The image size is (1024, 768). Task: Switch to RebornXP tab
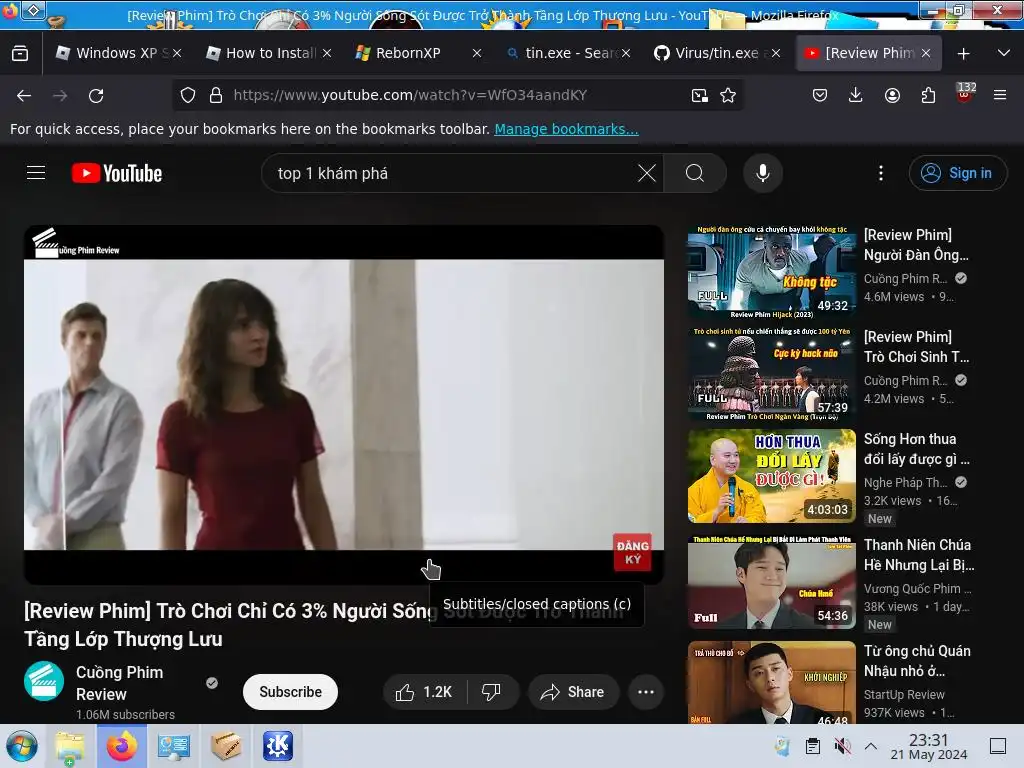click(418, 53)
